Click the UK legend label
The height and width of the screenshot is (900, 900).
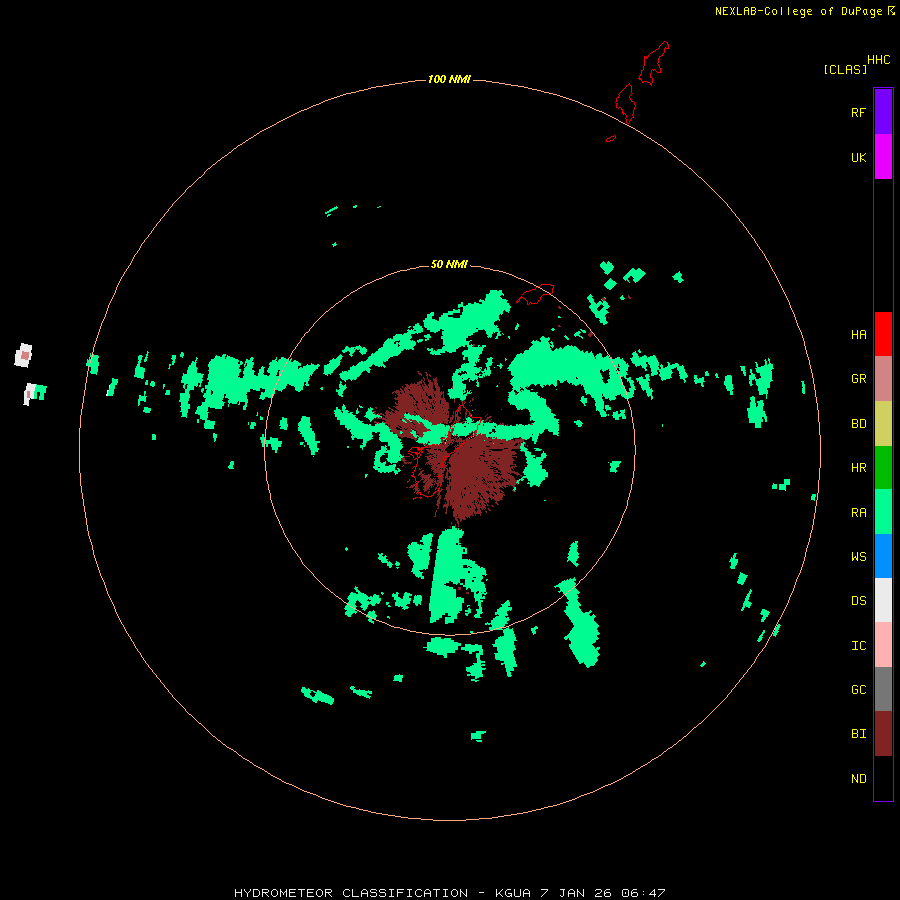[x=858, y=157]
